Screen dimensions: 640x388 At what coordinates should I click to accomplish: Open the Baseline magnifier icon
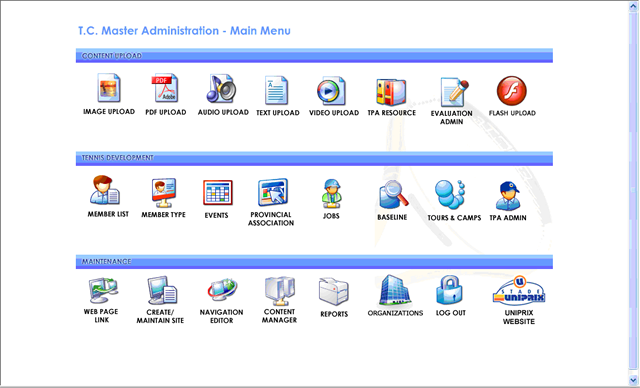point(393,195)
